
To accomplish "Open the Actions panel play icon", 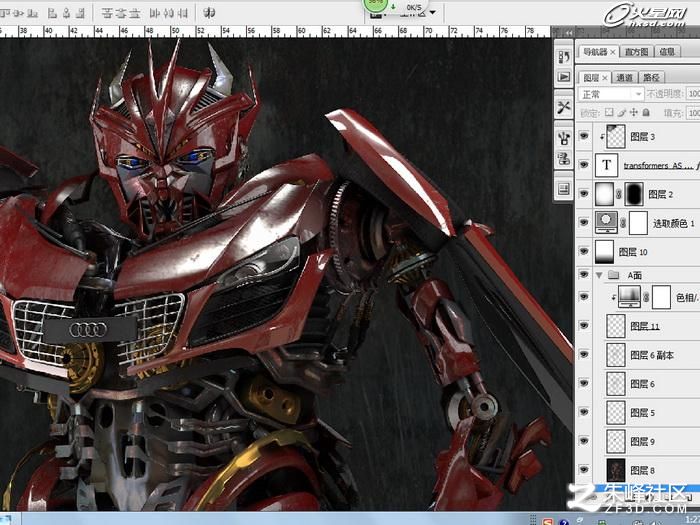I will point(564,77).
